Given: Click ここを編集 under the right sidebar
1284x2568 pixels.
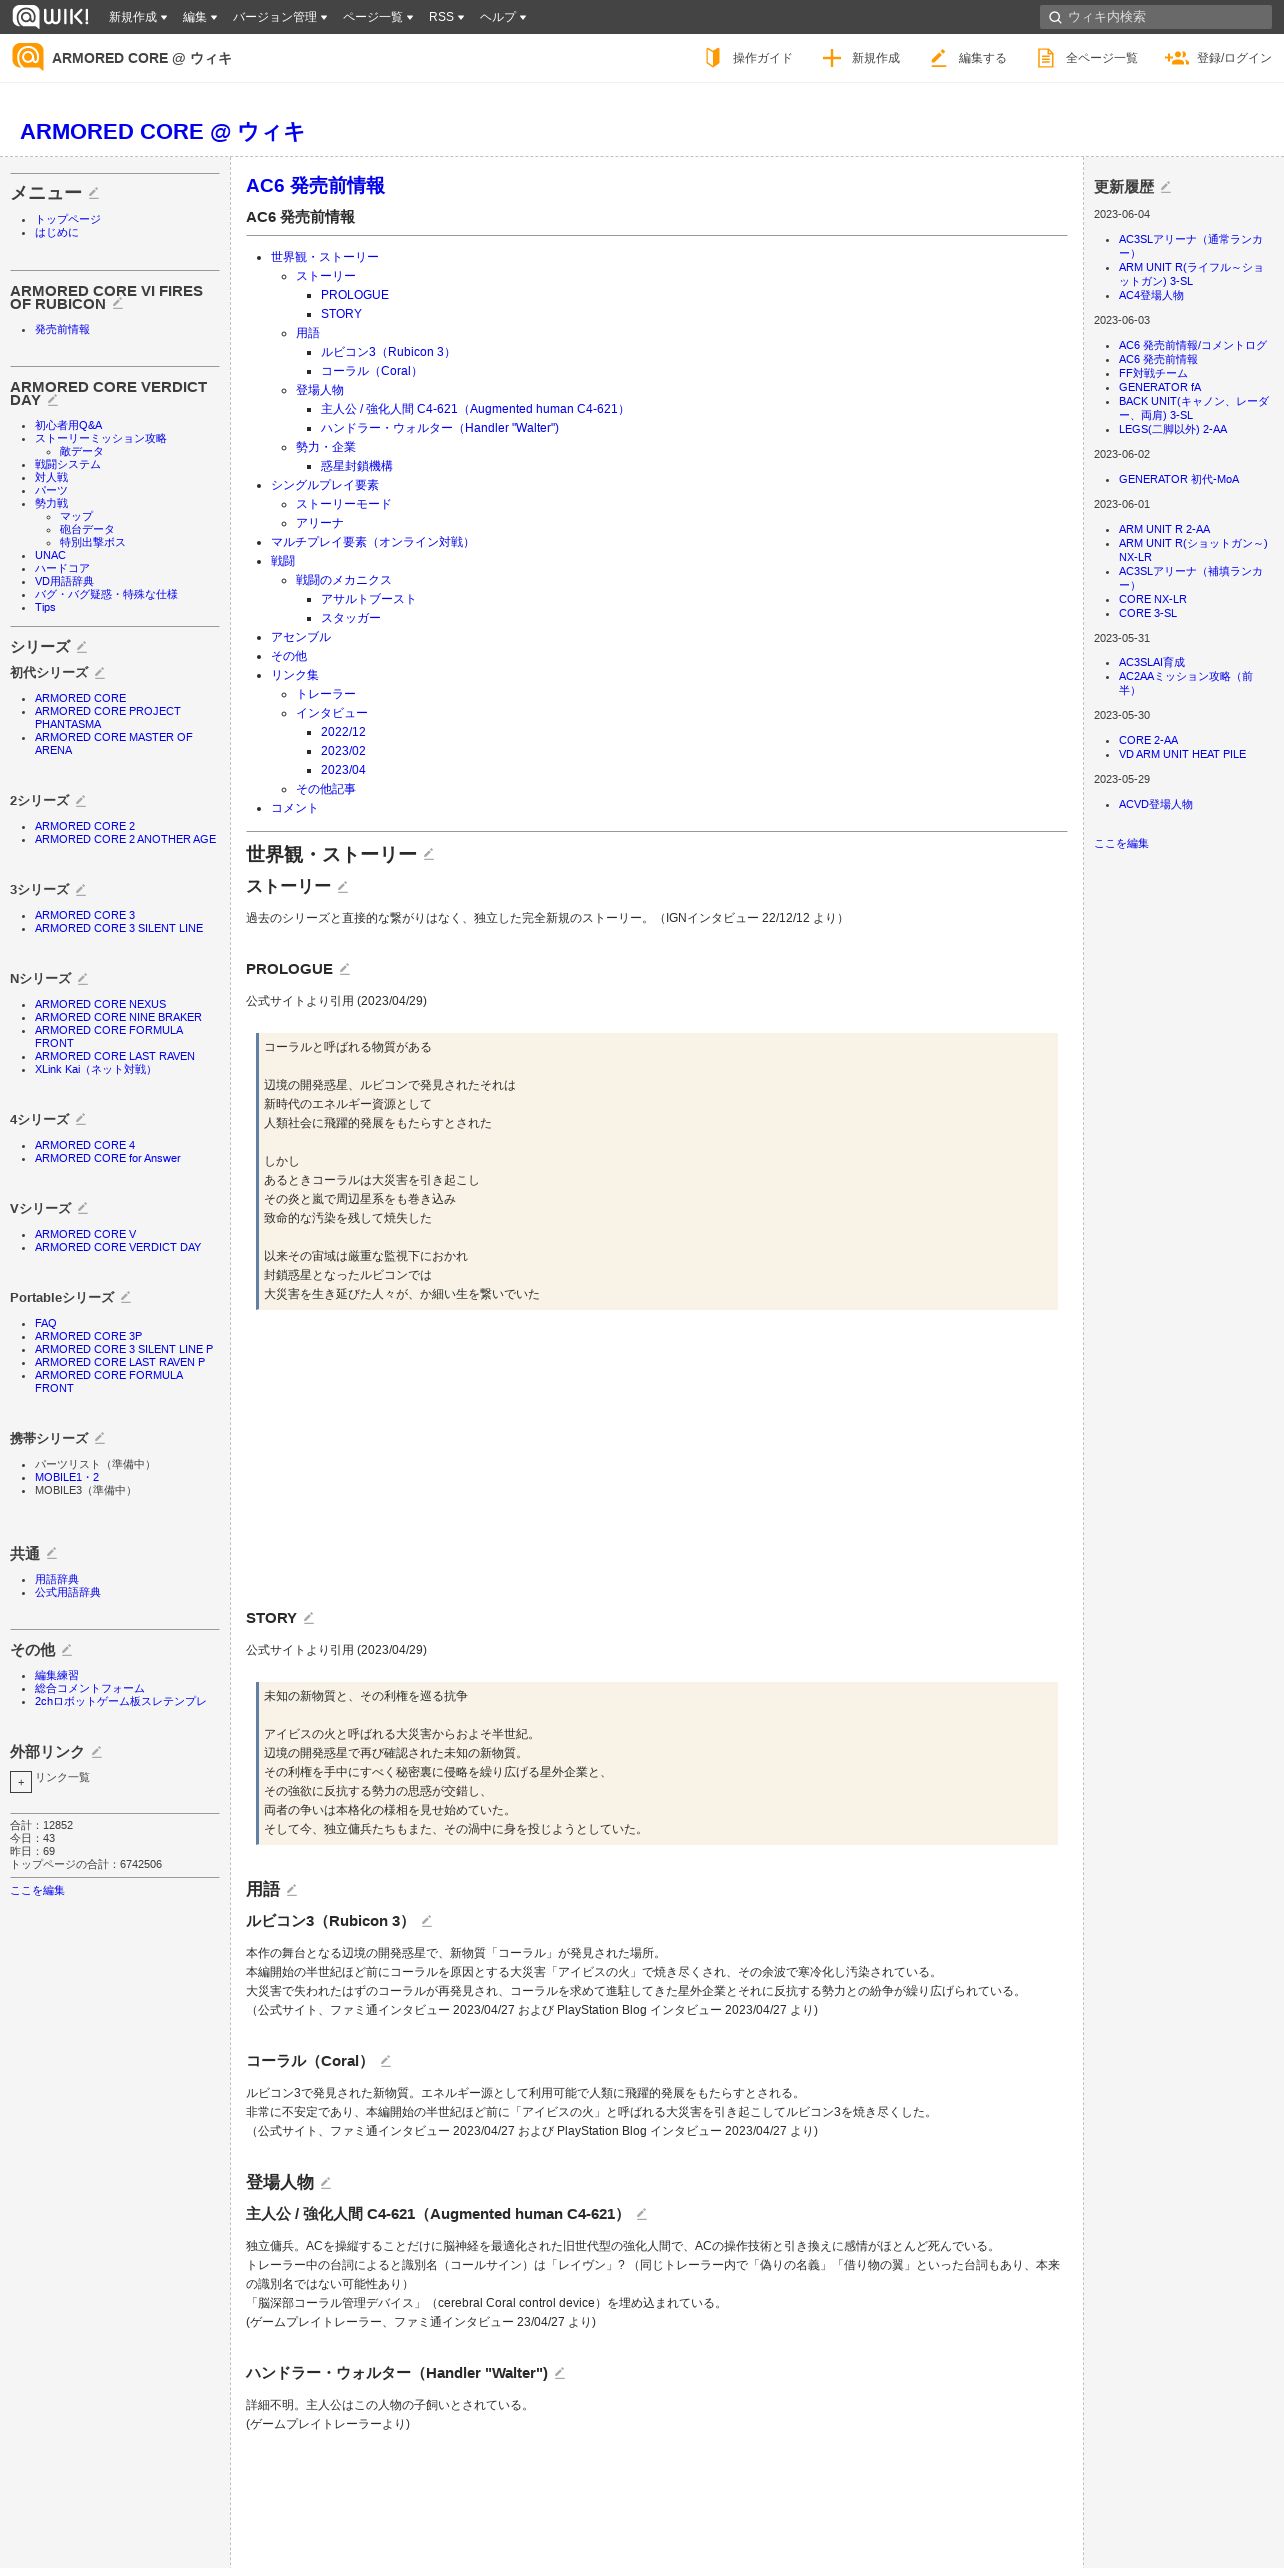Looking at the screenshot, I should point(1121,844).
